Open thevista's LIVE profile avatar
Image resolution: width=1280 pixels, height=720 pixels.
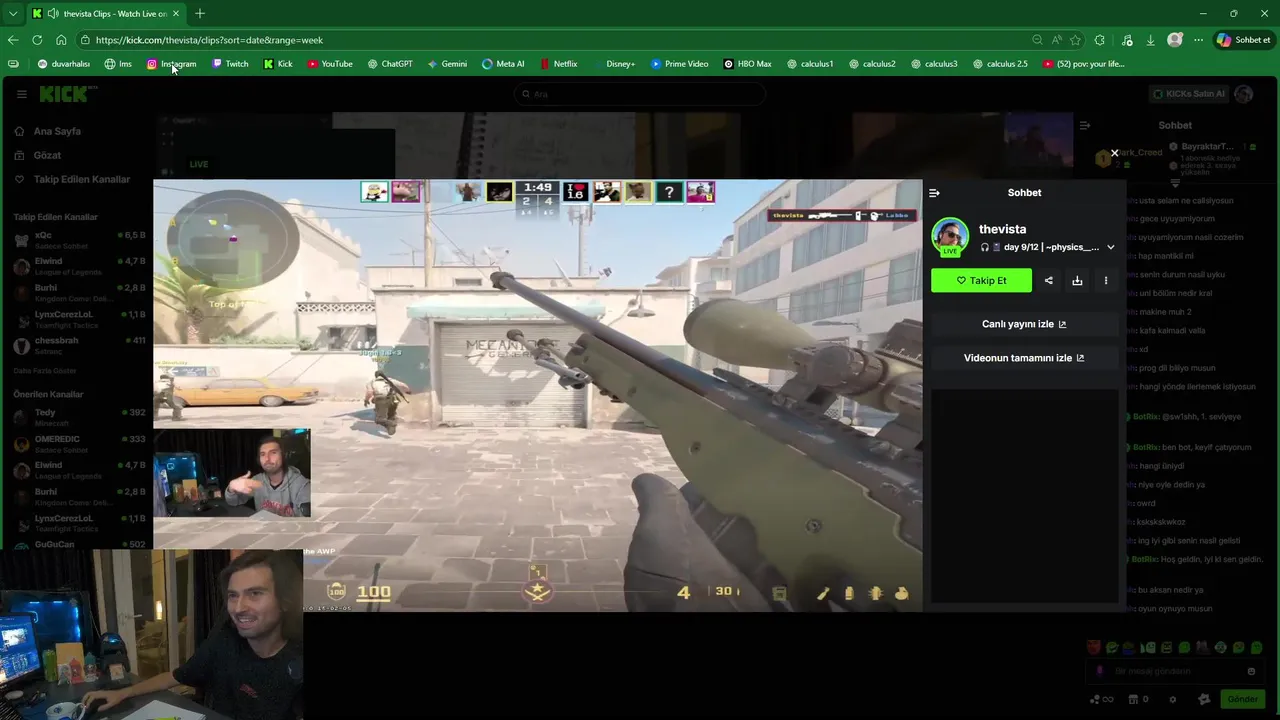coord(950,236)
